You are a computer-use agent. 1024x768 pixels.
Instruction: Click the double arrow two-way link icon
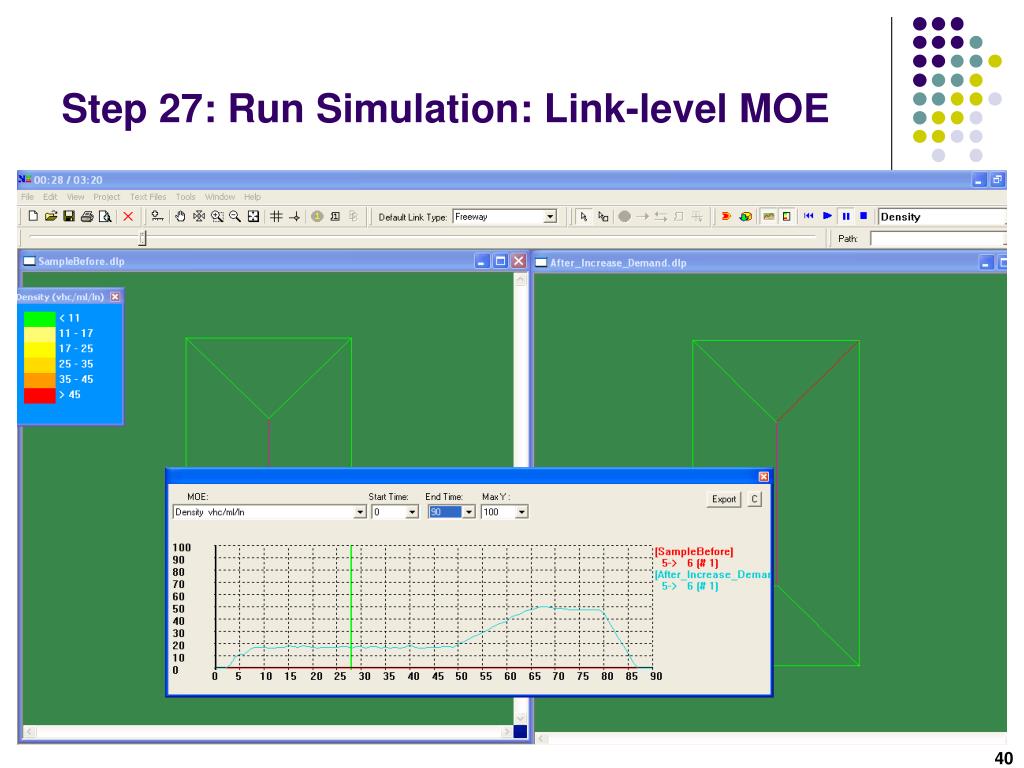pyautogui.click(x=661, y=216)
